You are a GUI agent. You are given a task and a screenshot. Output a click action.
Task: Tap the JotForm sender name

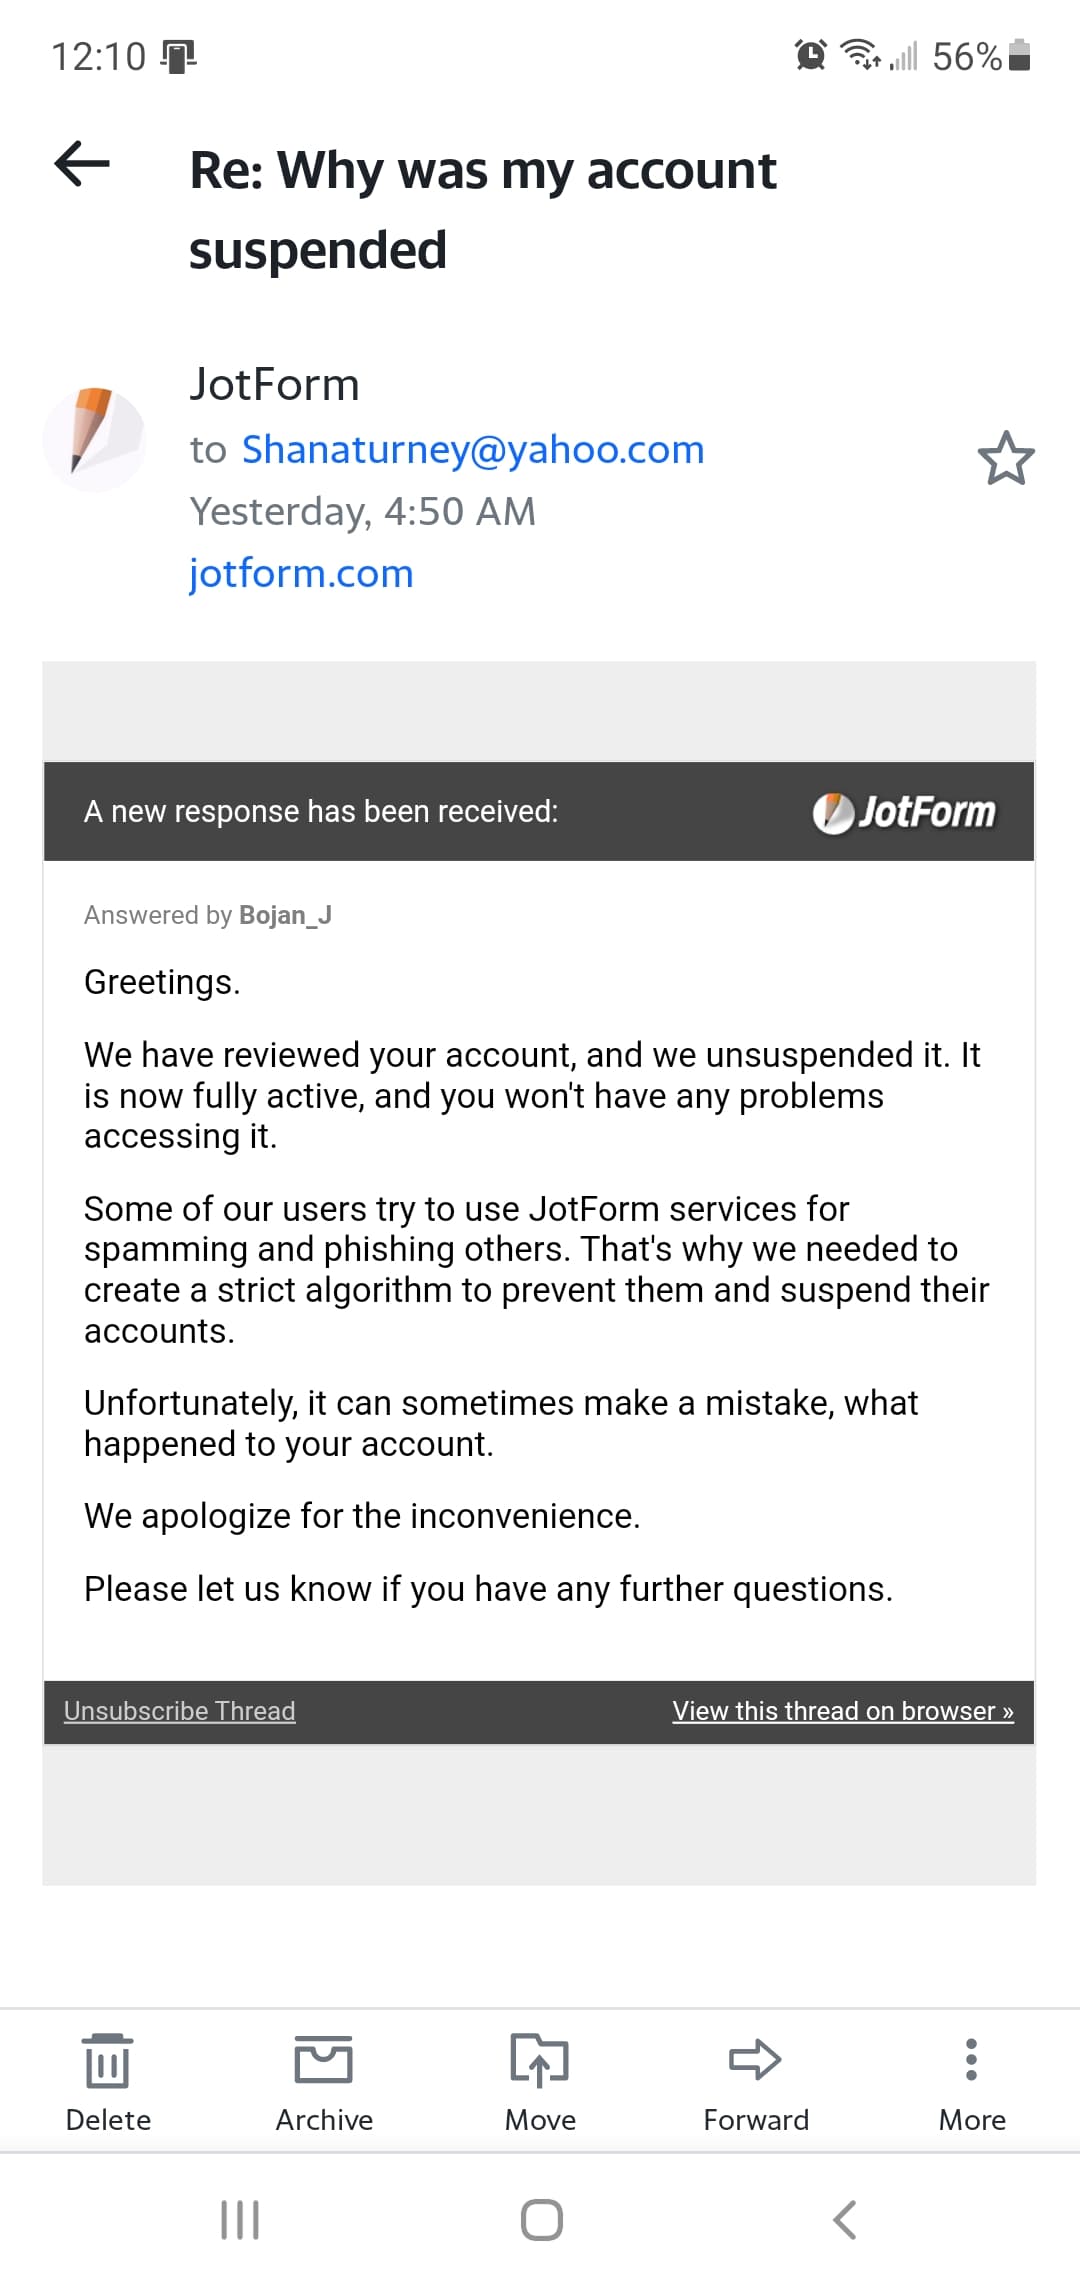point(275,385)
